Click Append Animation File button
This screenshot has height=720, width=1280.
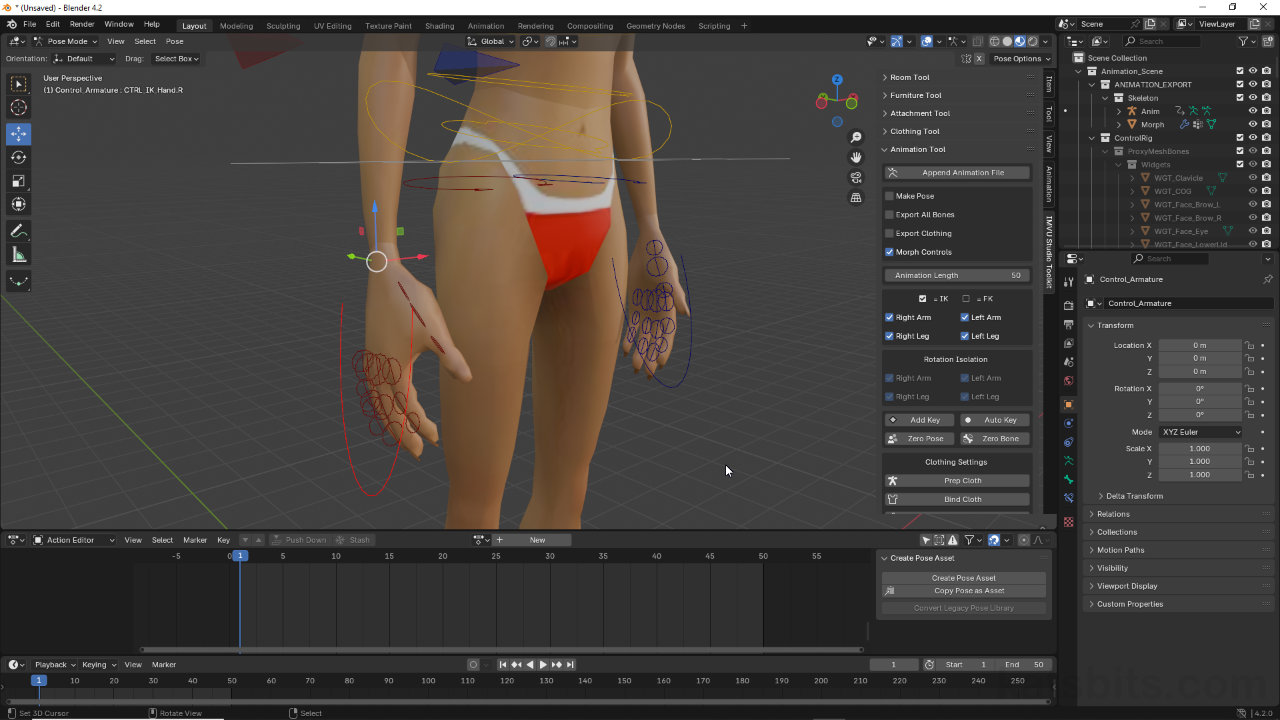pyautogui.click(x=957, y=173)
